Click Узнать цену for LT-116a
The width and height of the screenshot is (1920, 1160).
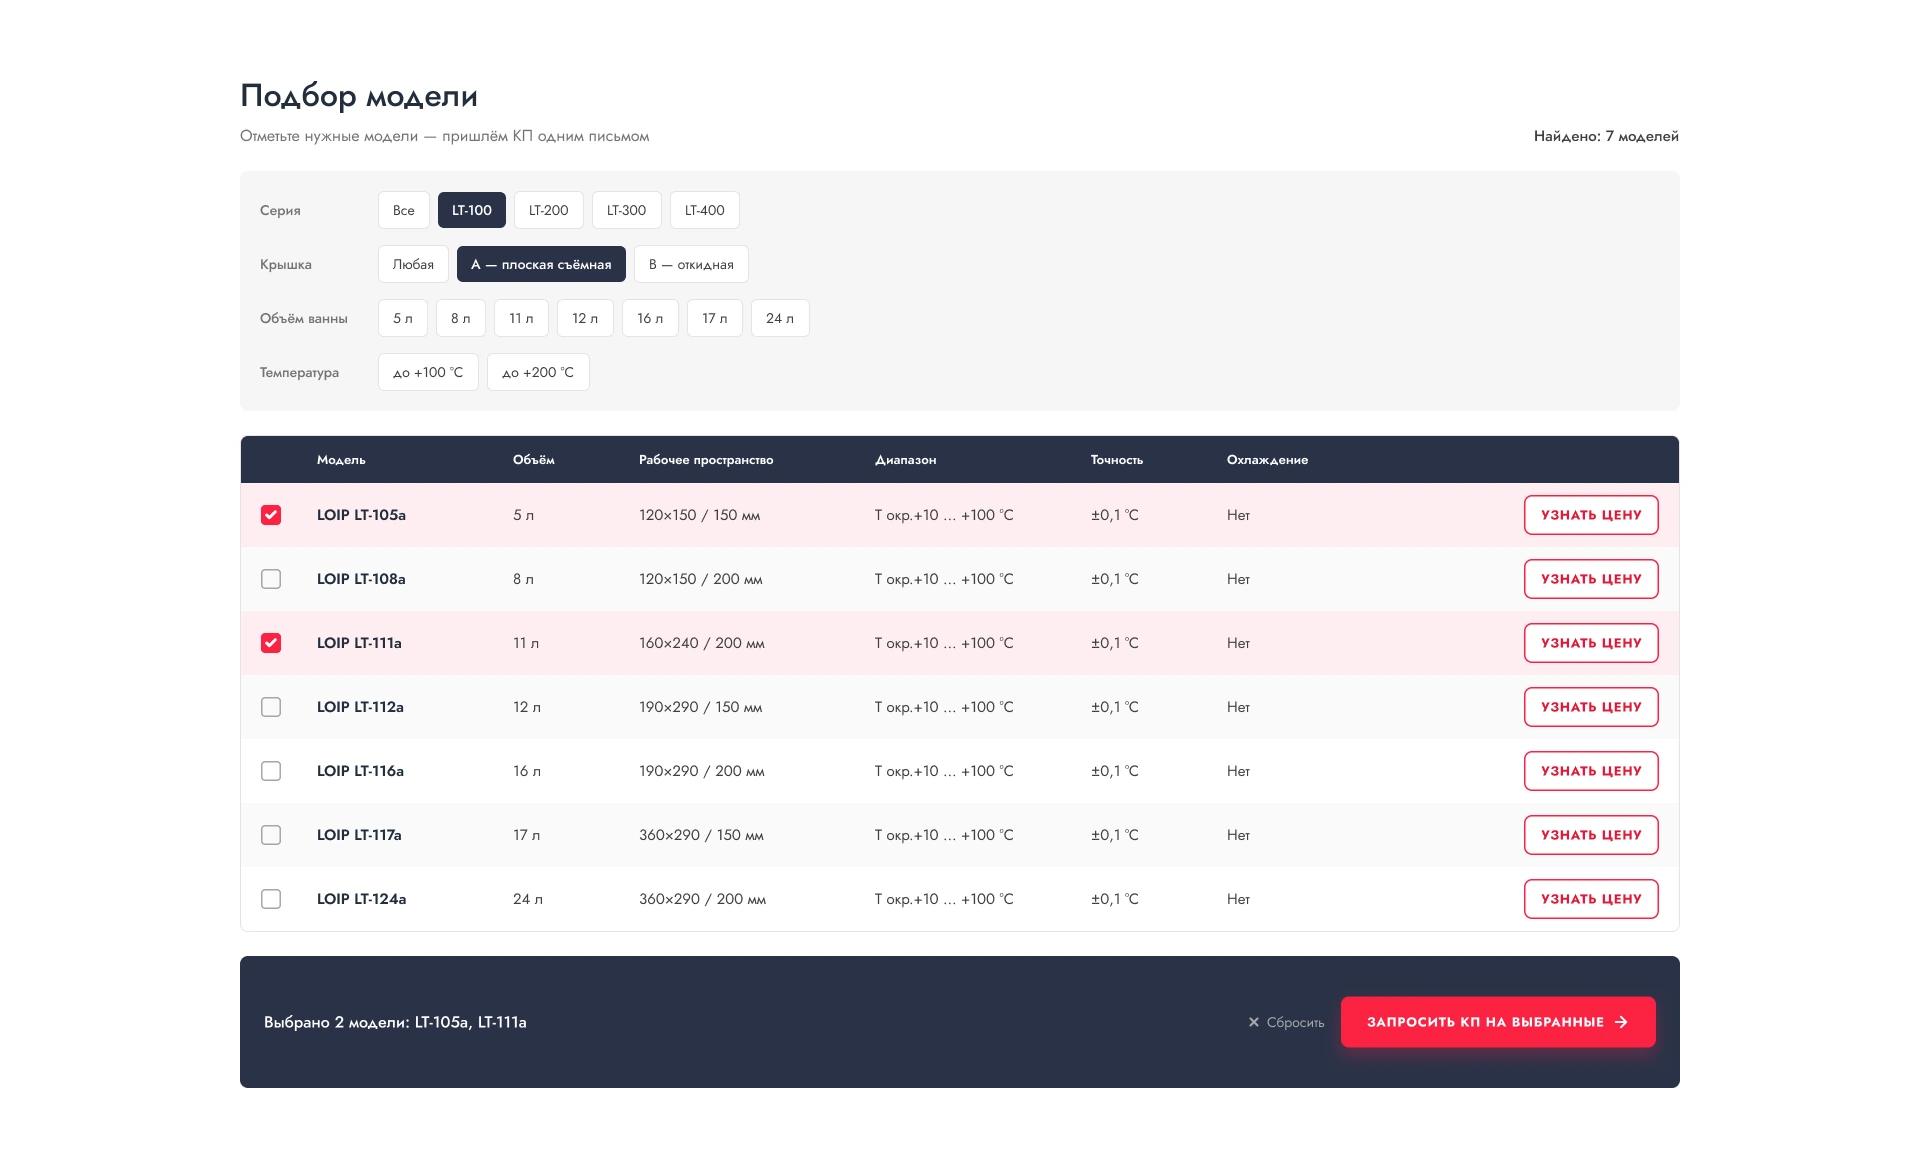[x=1591, y=771]
